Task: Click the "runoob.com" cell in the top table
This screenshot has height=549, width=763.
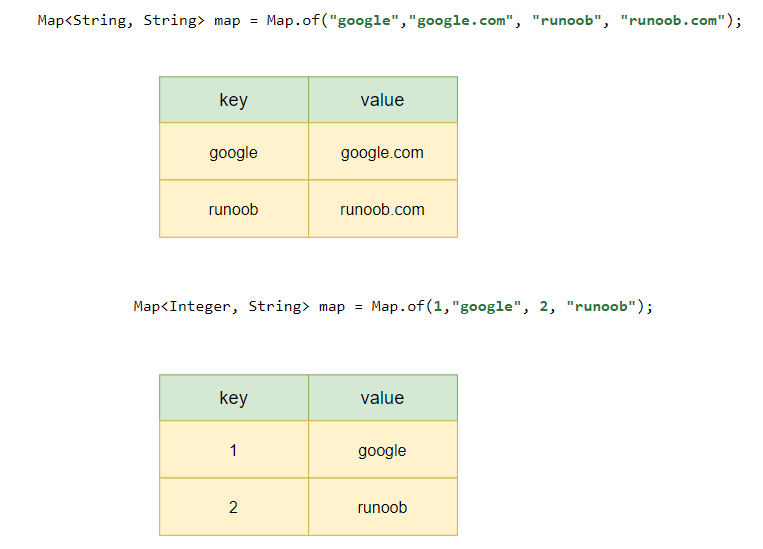Action: [x=382, y=209]
